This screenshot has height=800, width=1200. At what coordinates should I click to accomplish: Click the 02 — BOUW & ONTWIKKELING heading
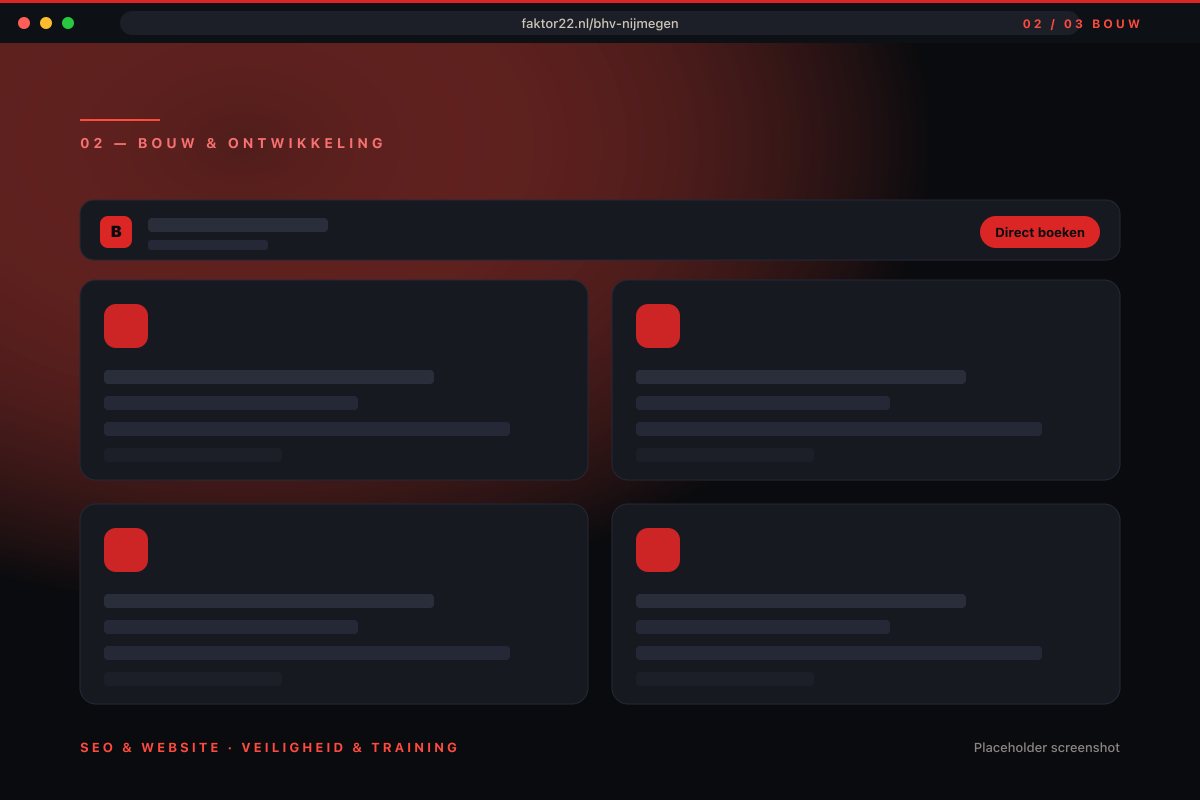[x=233, y=143]
